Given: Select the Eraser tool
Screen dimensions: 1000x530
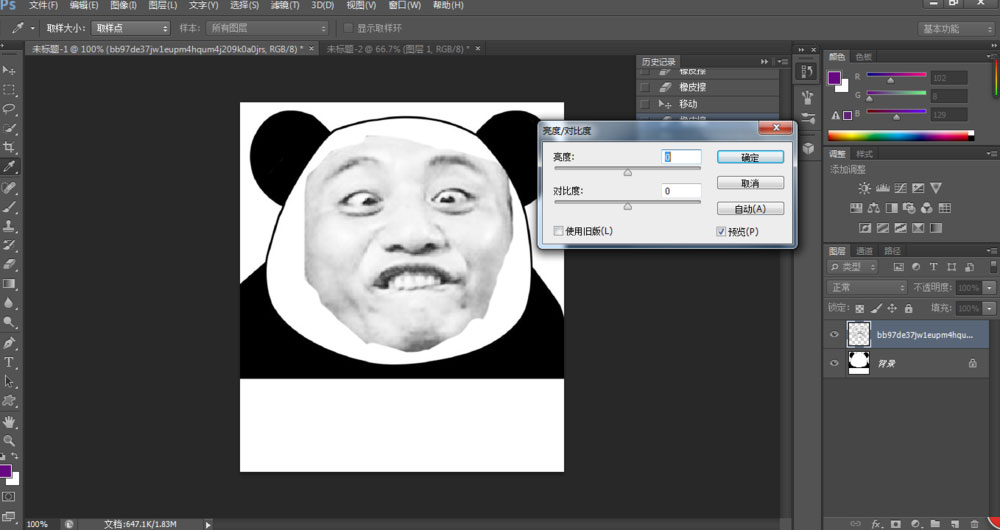Looking at the screenshot, I should click(x=9, y=265).
